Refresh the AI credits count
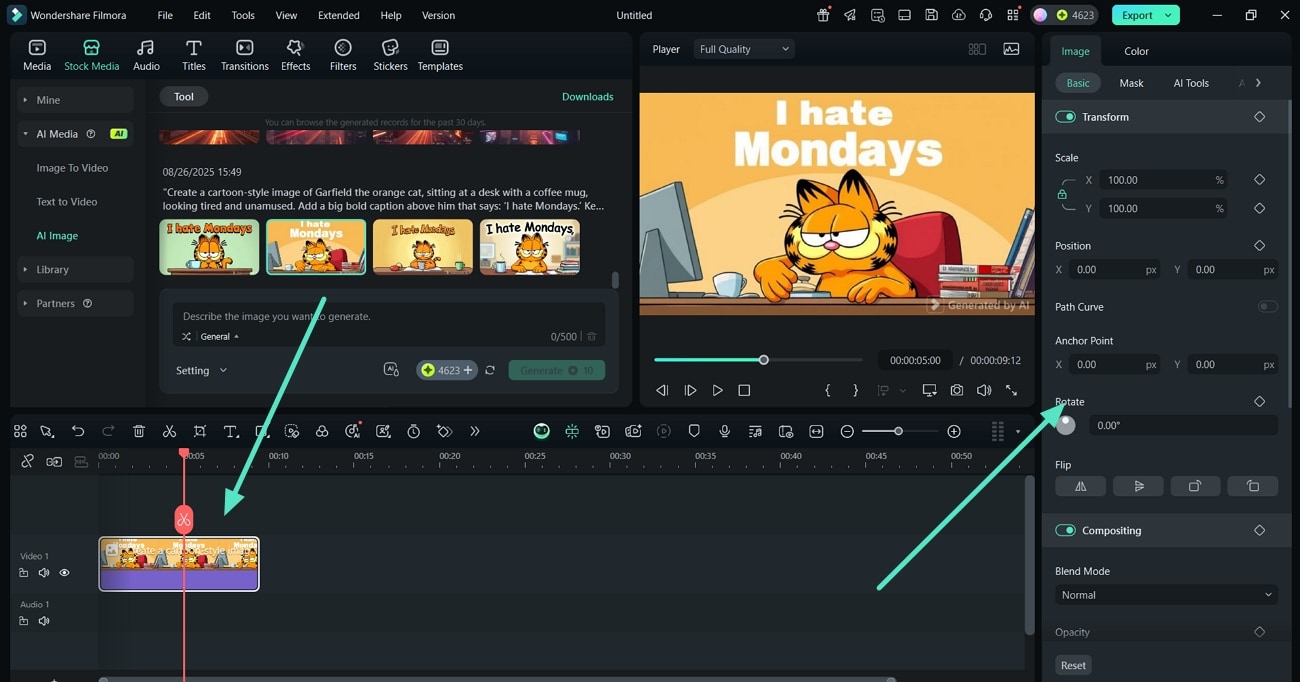Image resolution: width=1300 pixels, height=682 pixels. [490, 370]
